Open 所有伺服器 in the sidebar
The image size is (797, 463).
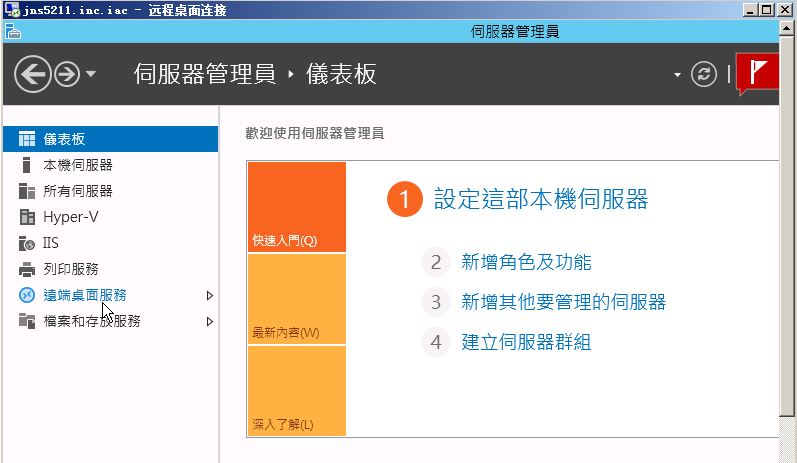pyautogui.click(x=111, y=191)
